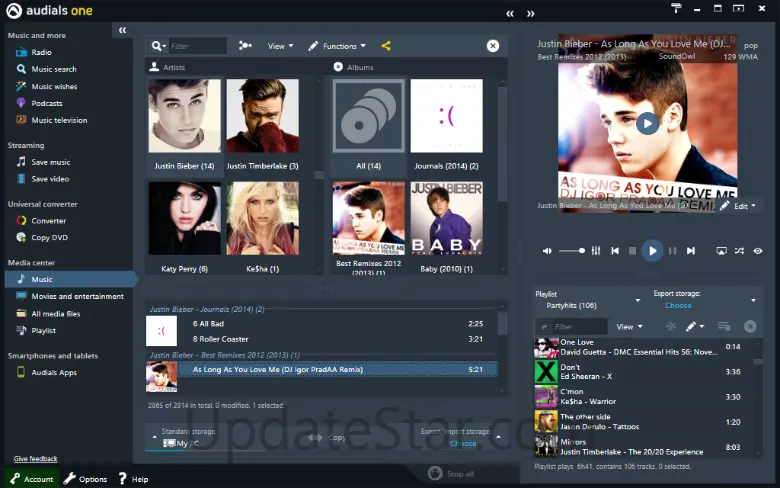This screenshot has height=488, width=780.
Task: Expand the Functions dropdown menu
Action: [338, 46]
